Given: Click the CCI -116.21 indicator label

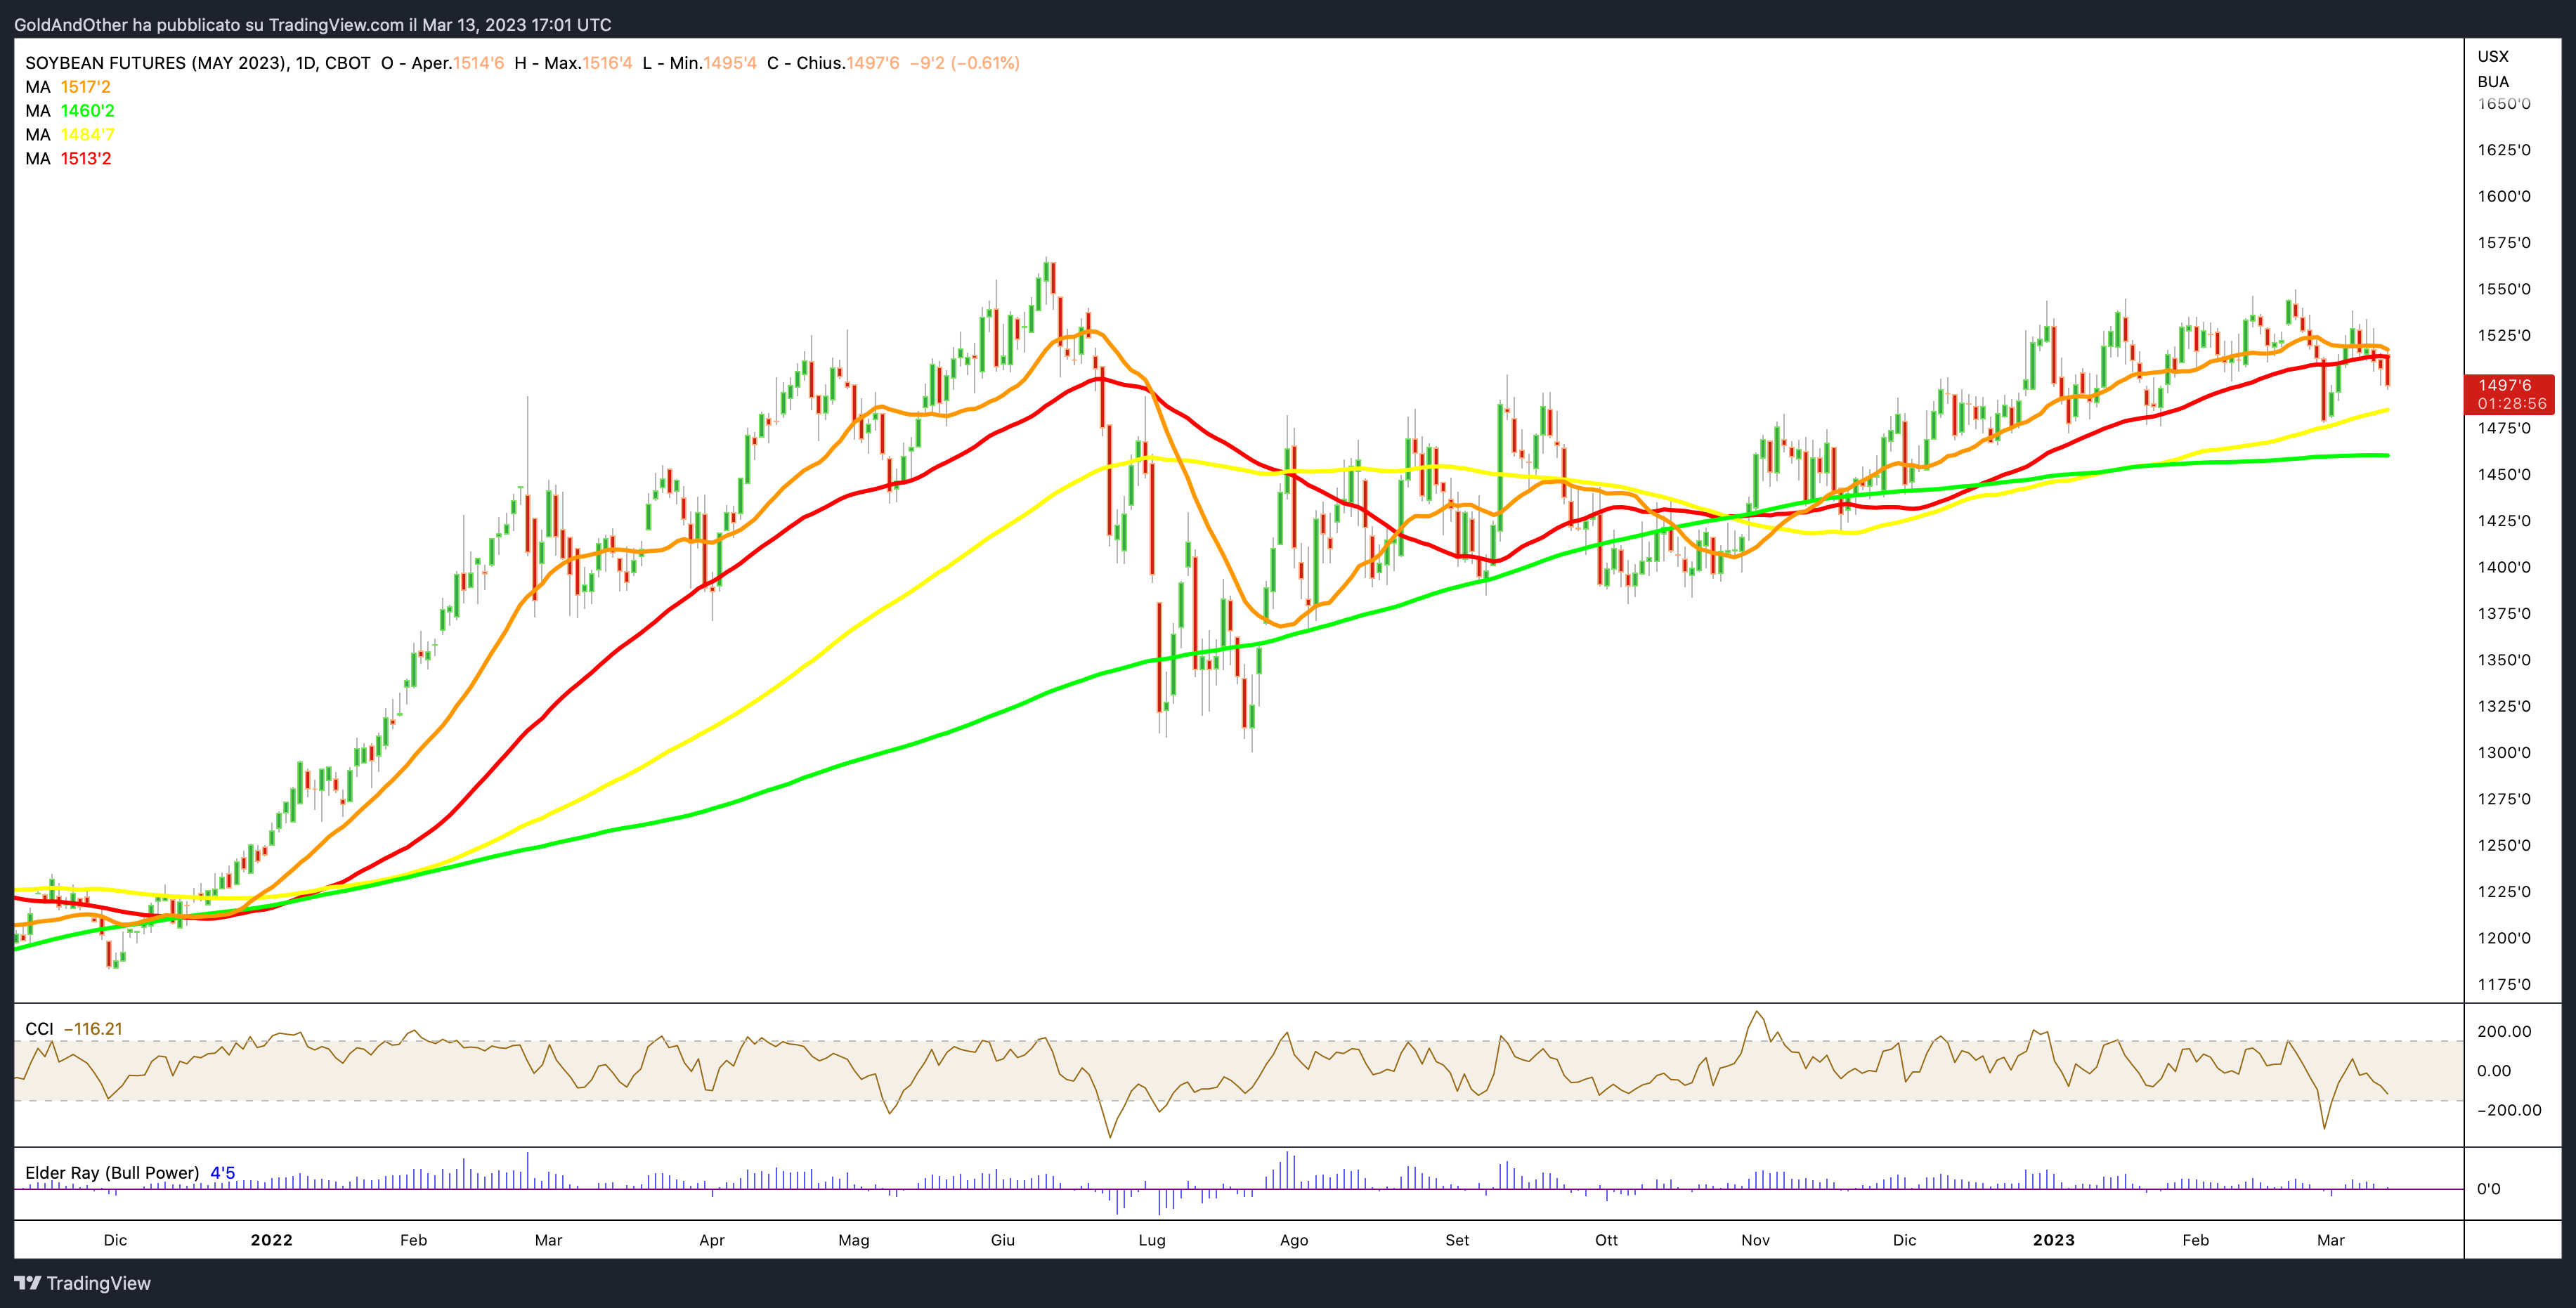Looking at the screenshot, I should (74, 1029).
